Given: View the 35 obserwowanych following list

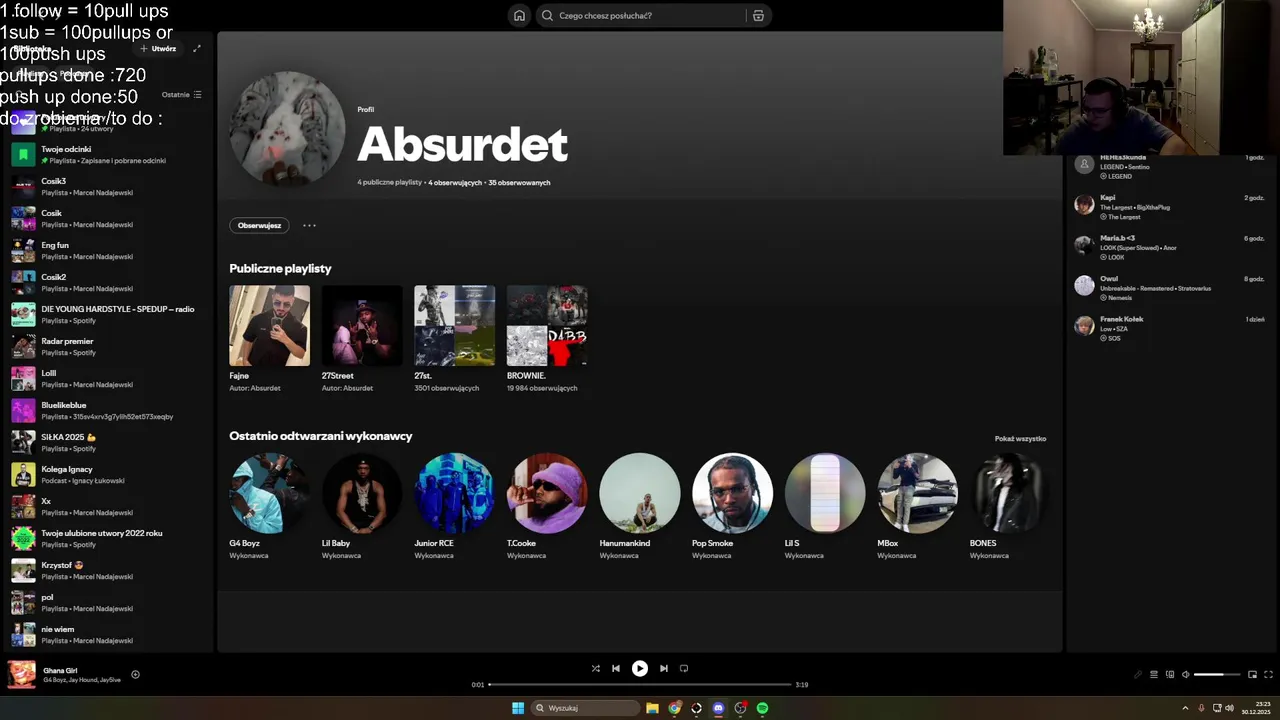Looking at the screenshot, I should pos(519,183).
